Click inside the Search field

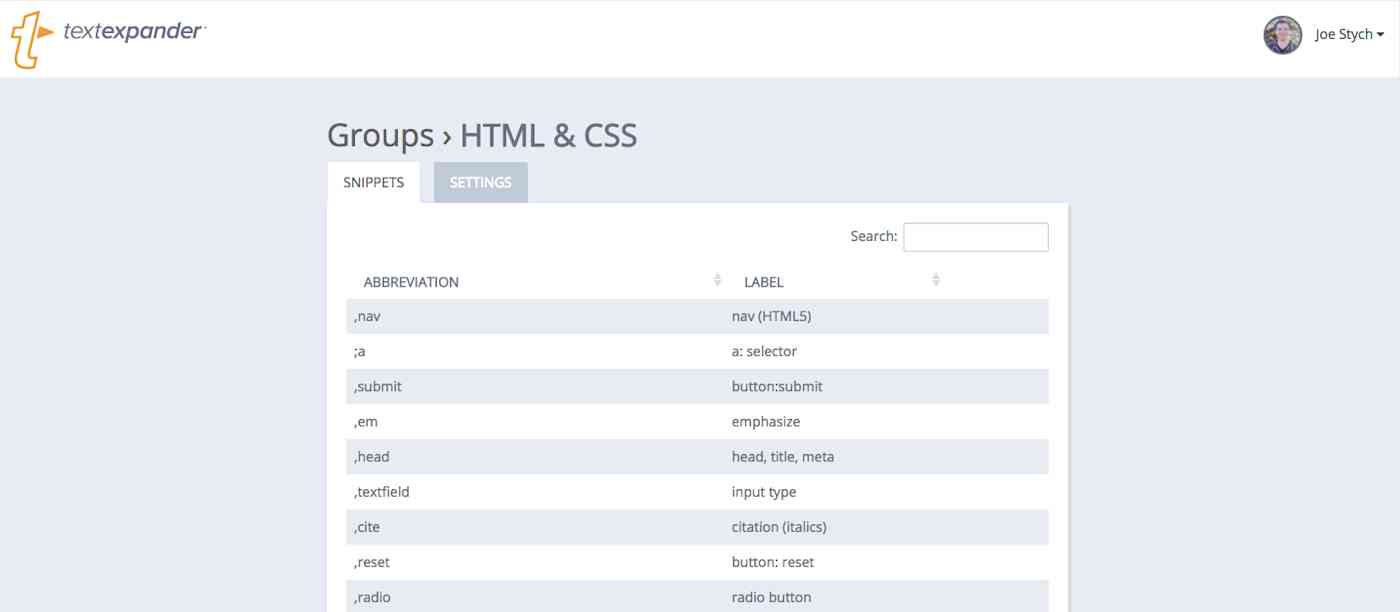click(975, 236)
